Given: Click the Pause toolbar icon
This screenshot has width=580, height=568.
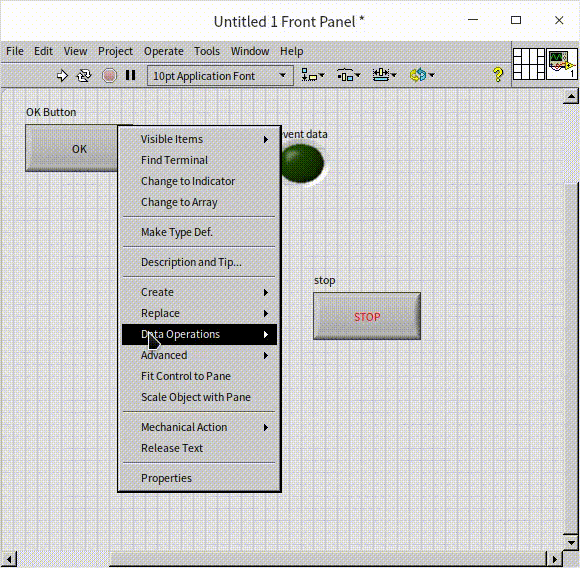Looking at the screenshot, I should pyautogui.click(x=130, y=75).
